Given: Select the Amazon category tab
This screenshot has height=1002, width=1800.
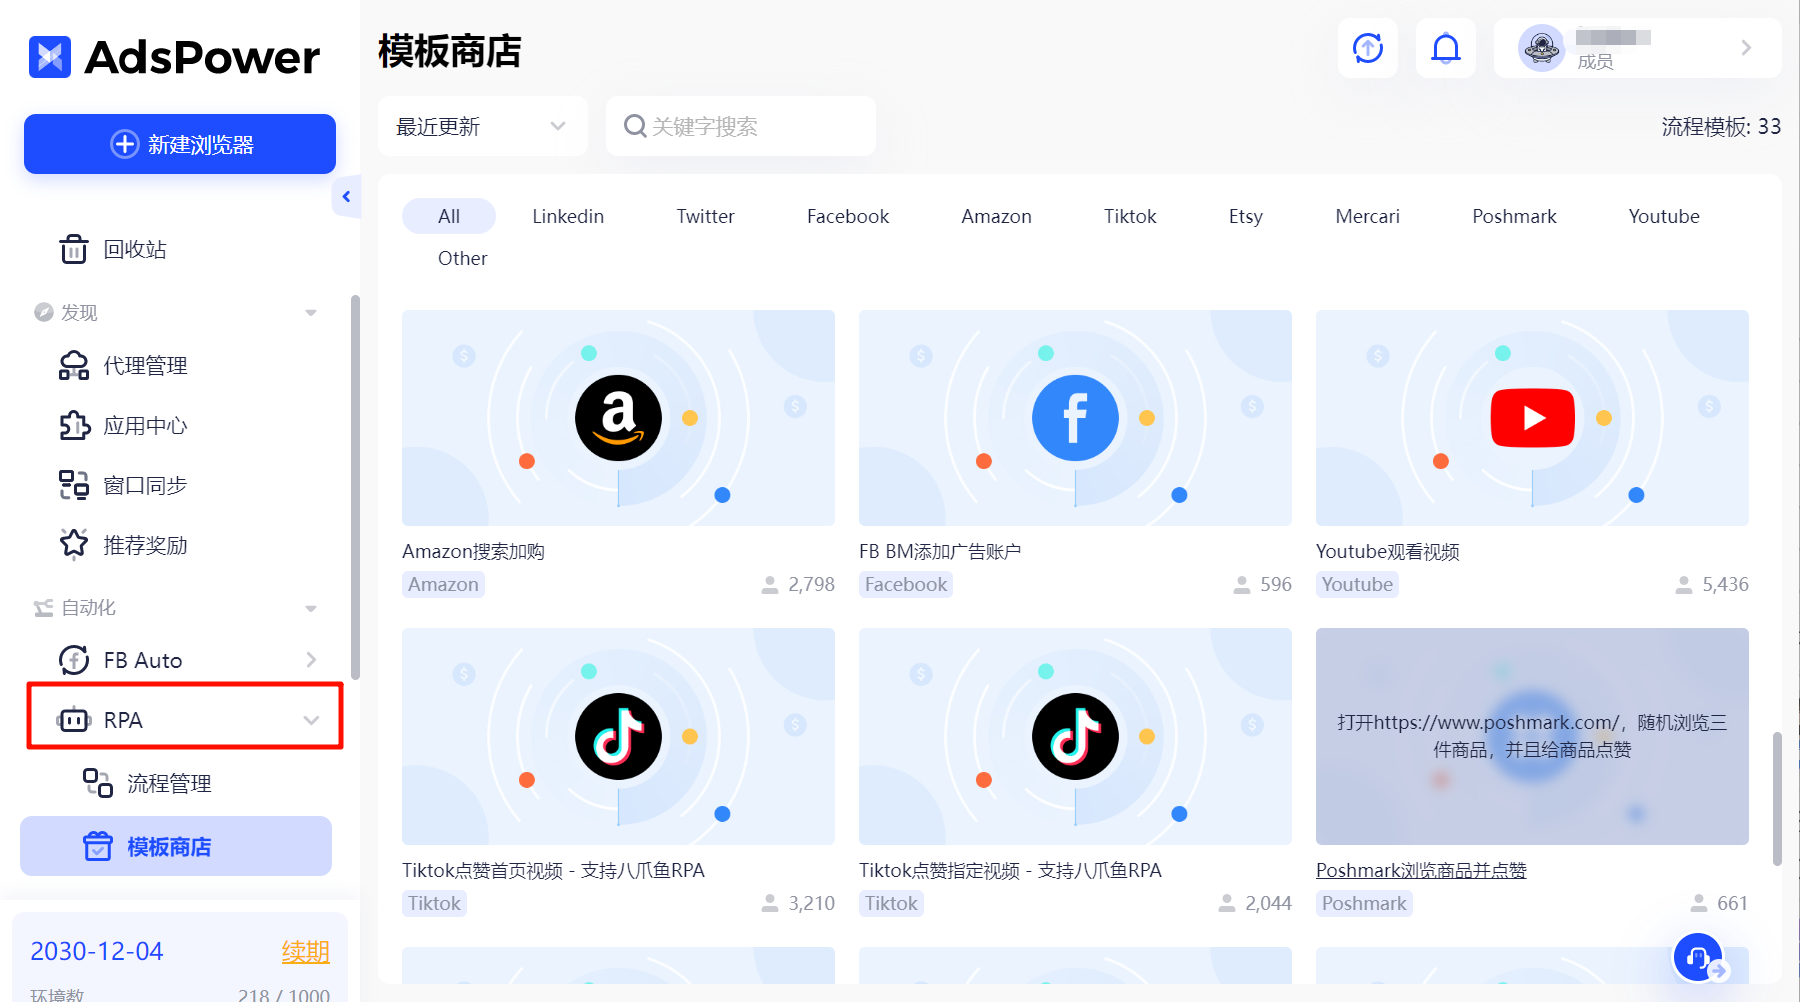Looking at the screenshot, I should [996, 216].
